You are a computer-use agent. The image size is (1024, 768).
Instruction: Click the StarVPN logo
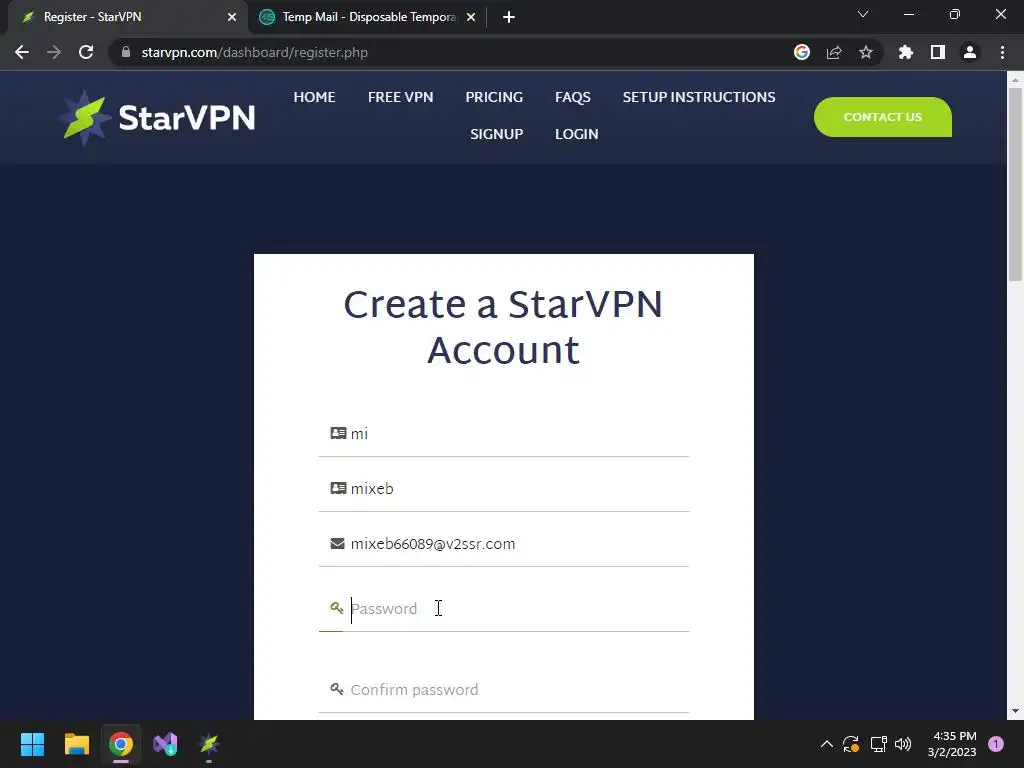157,118
